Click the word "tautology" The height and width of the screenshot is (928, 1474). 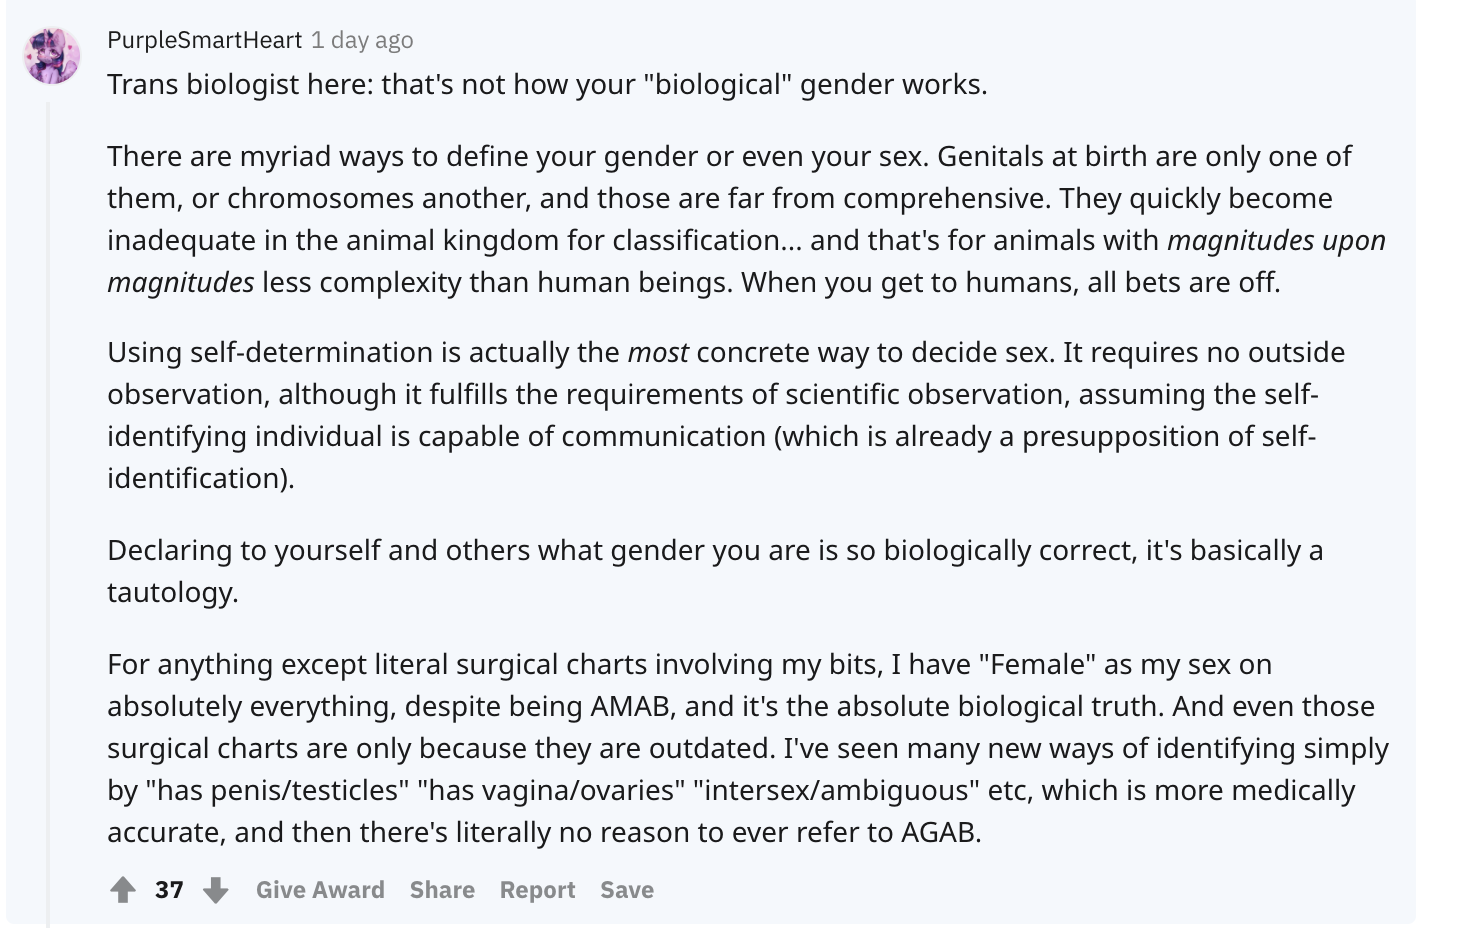[x=170, y=592]
